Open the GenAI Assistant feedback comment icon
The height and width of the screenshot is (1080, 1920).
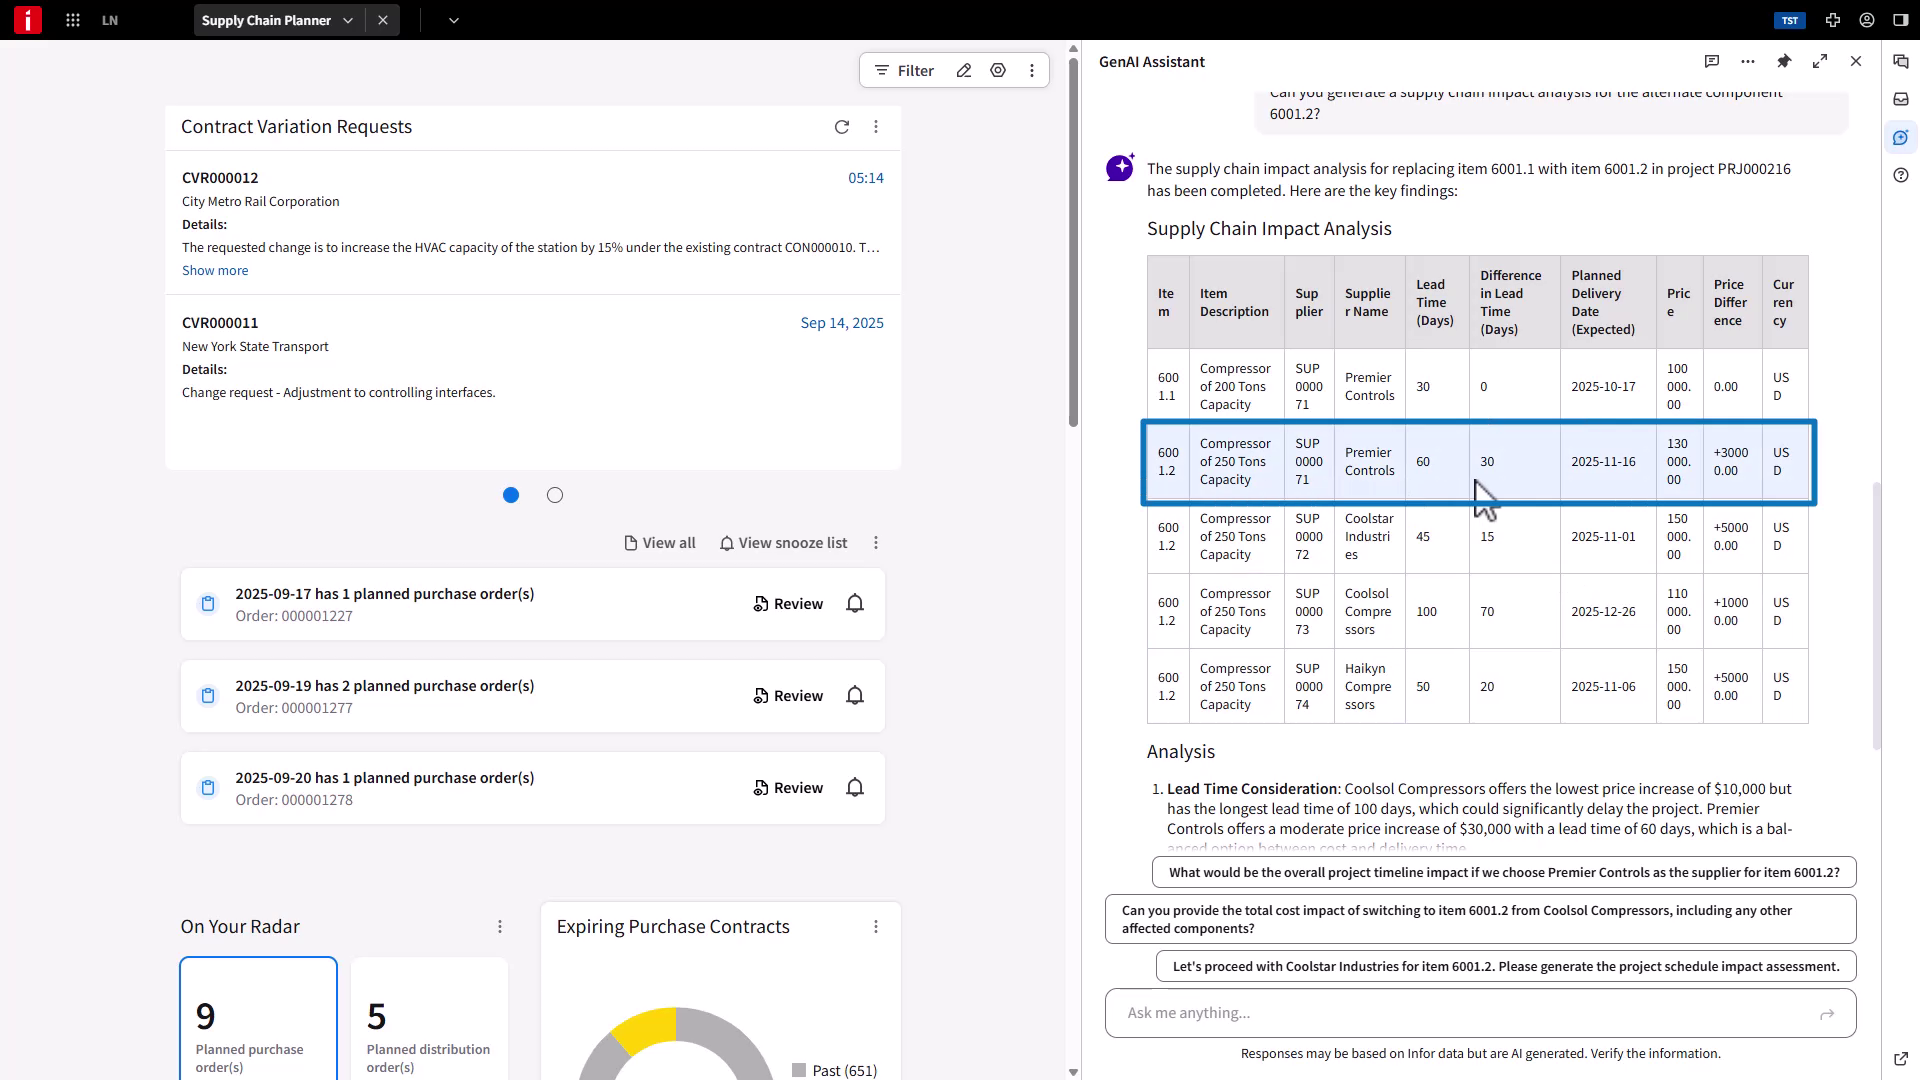1713,61
